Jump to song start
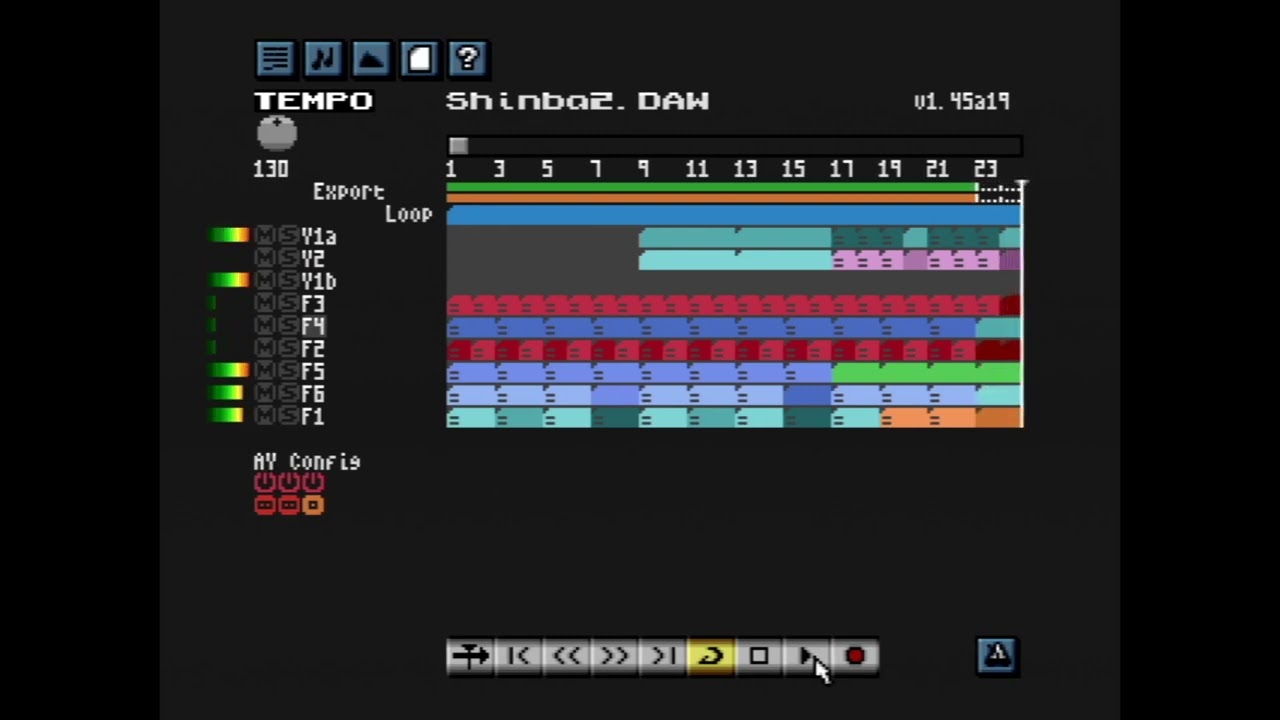 click(518, 656)
